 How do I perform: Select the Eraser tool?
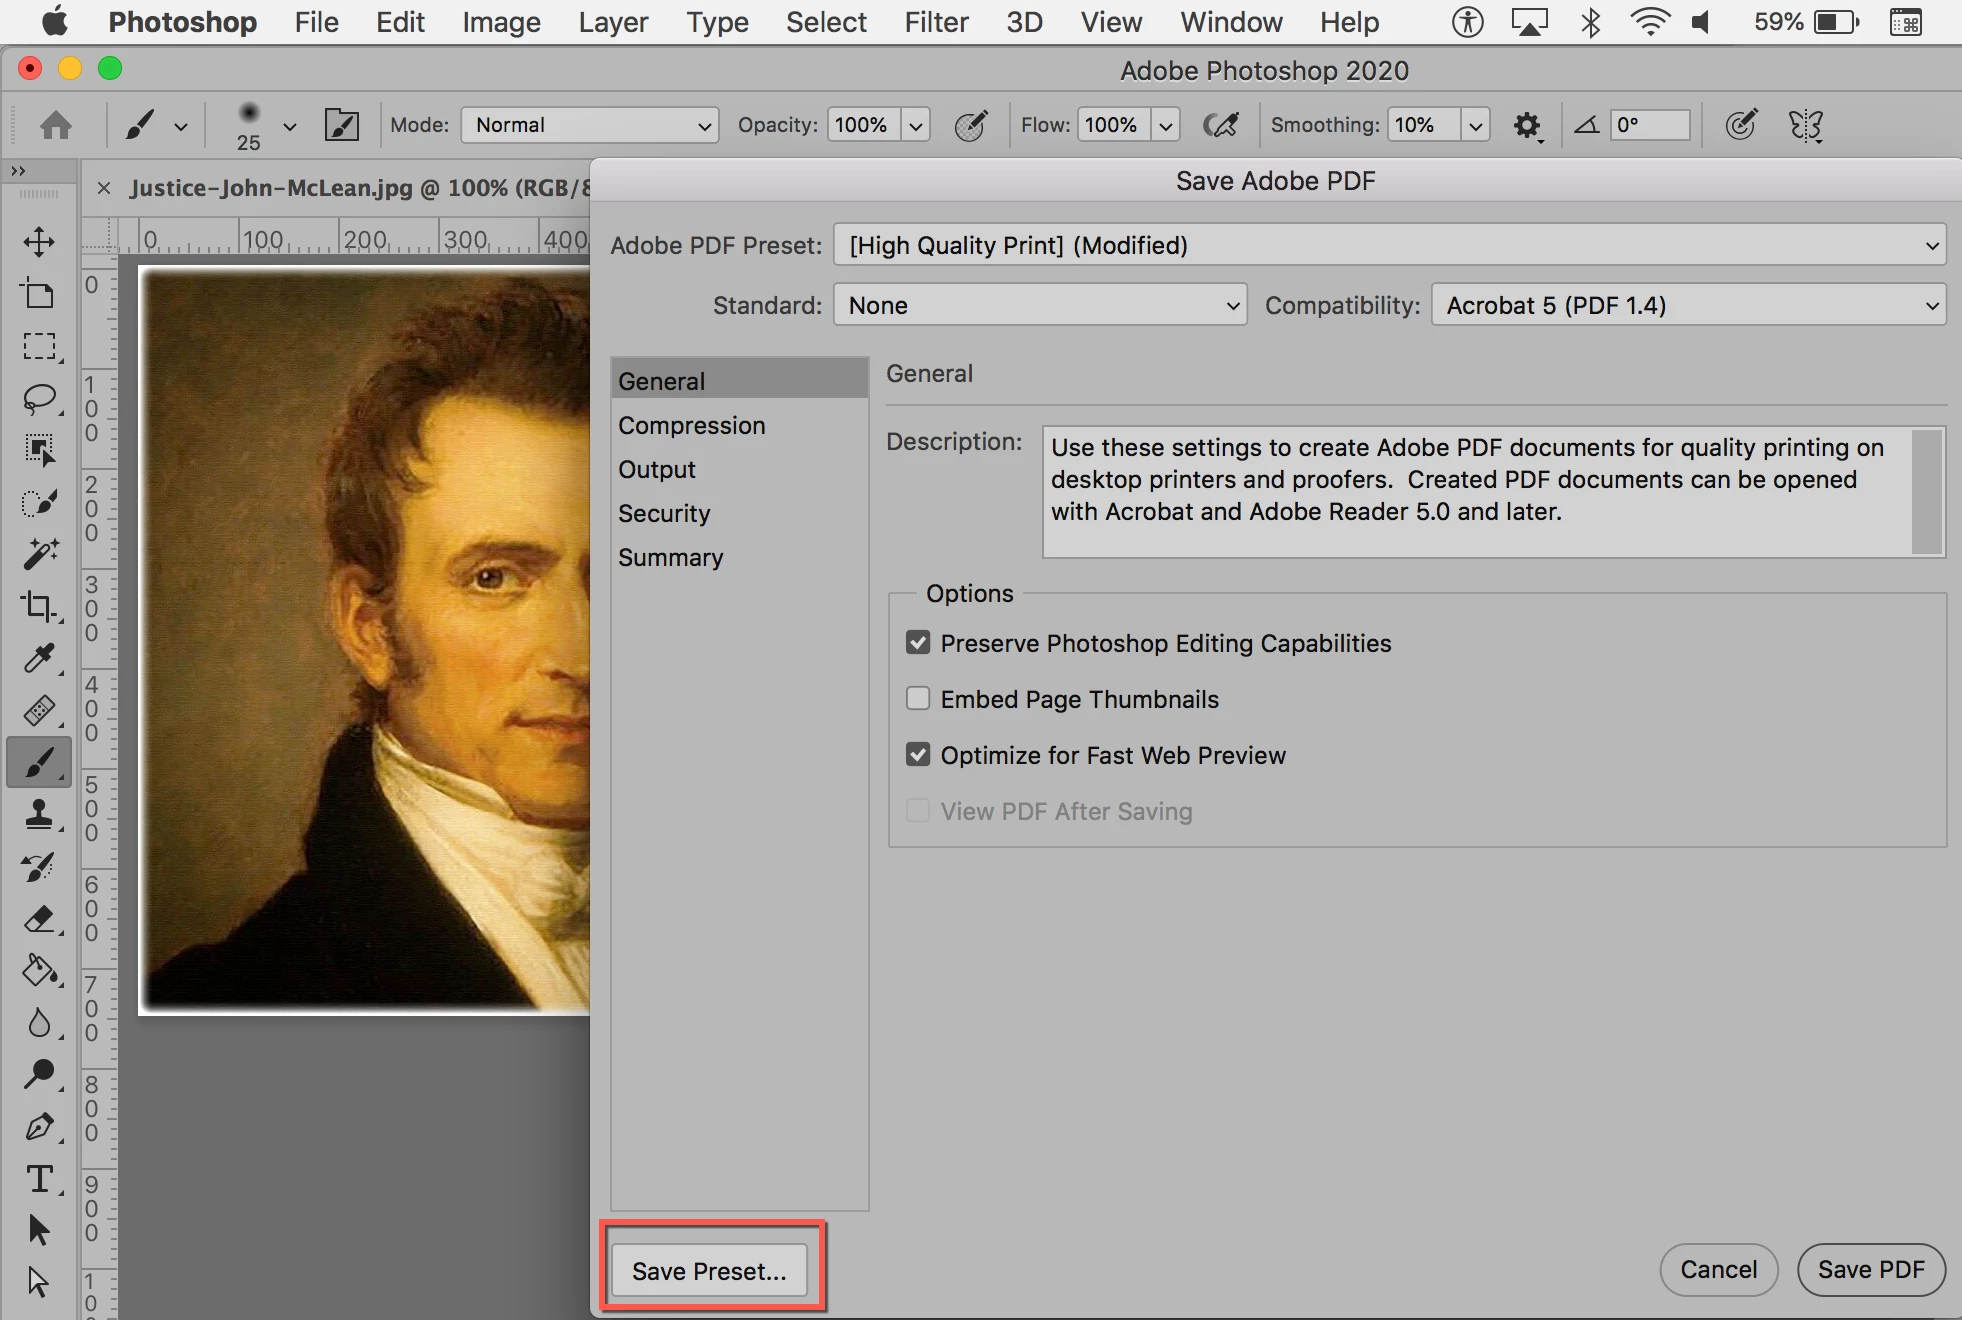(x=39, y=919)
